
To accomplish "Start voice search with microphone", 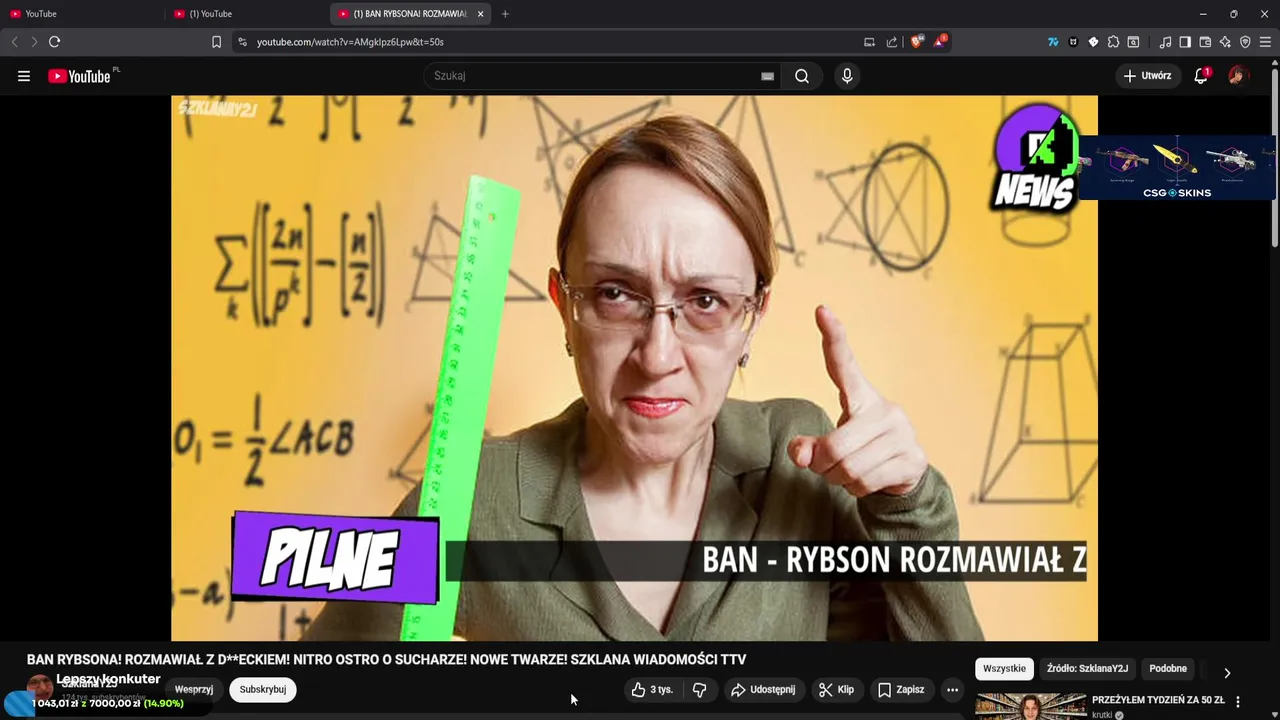I will tap(847, 76).
